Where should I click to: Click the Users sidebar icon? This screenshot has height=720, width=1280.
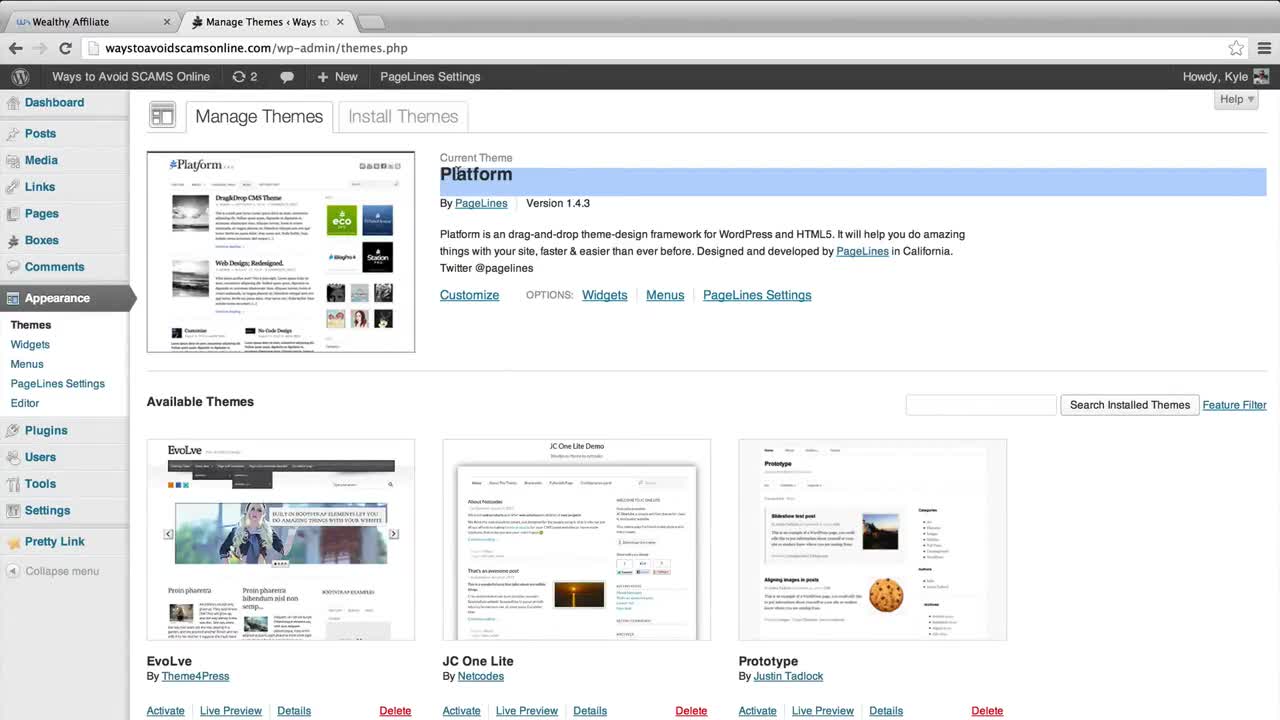[x=12, y=457]
